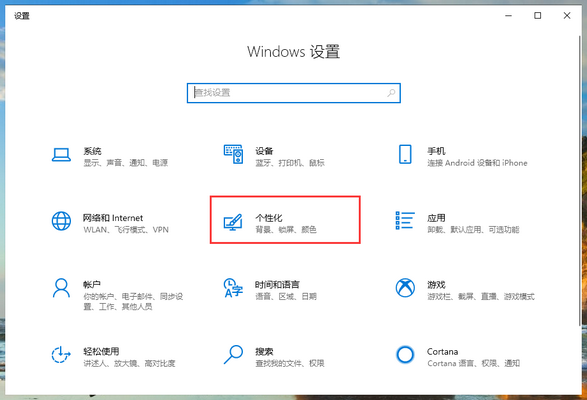
Task: Open the 设备 keyboard and speaker icon
Action: (x=234, y=154)
